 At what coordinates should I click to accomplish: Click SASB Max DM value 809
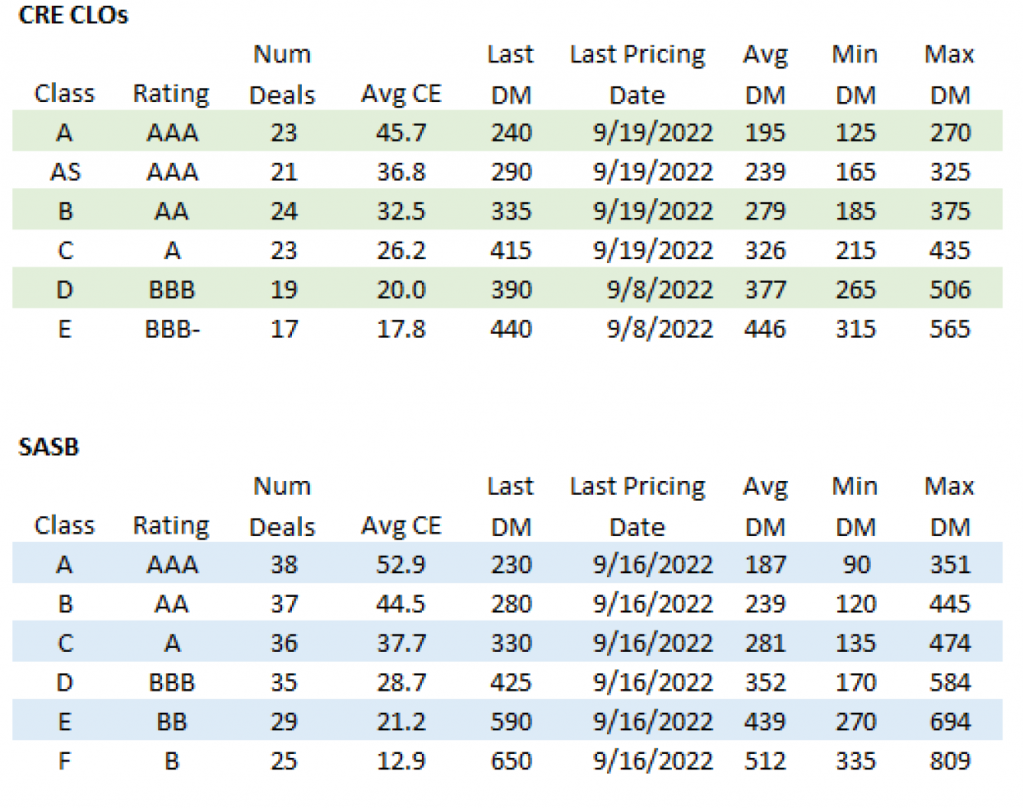tap(948, 761)
